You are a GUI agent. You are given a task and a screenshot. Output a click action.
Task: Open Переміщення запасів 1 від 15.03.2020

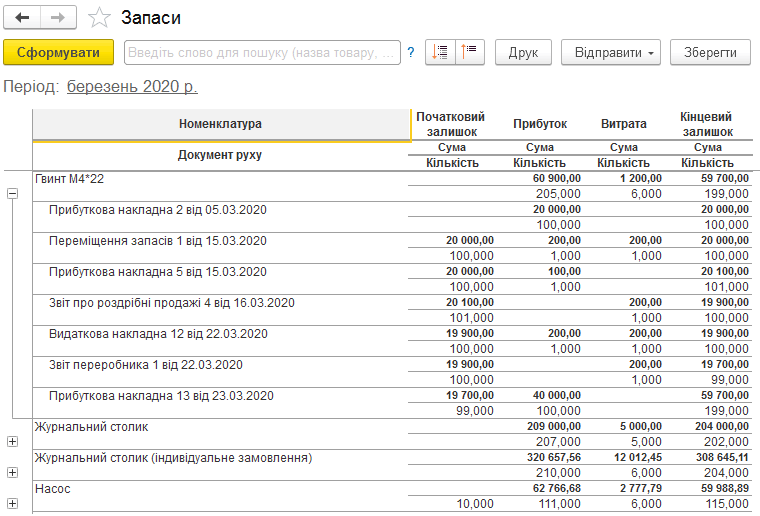point(158,241)
